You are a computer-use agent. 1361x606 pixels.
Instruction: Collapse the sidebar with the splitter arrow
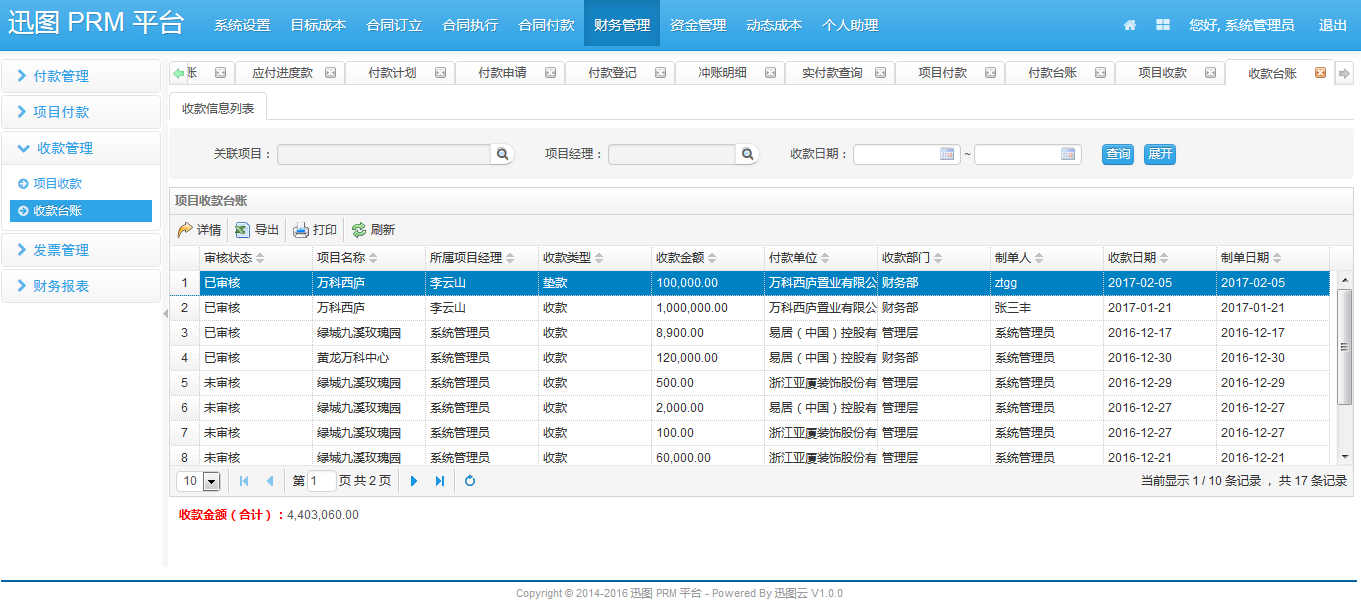pos(165,314)
